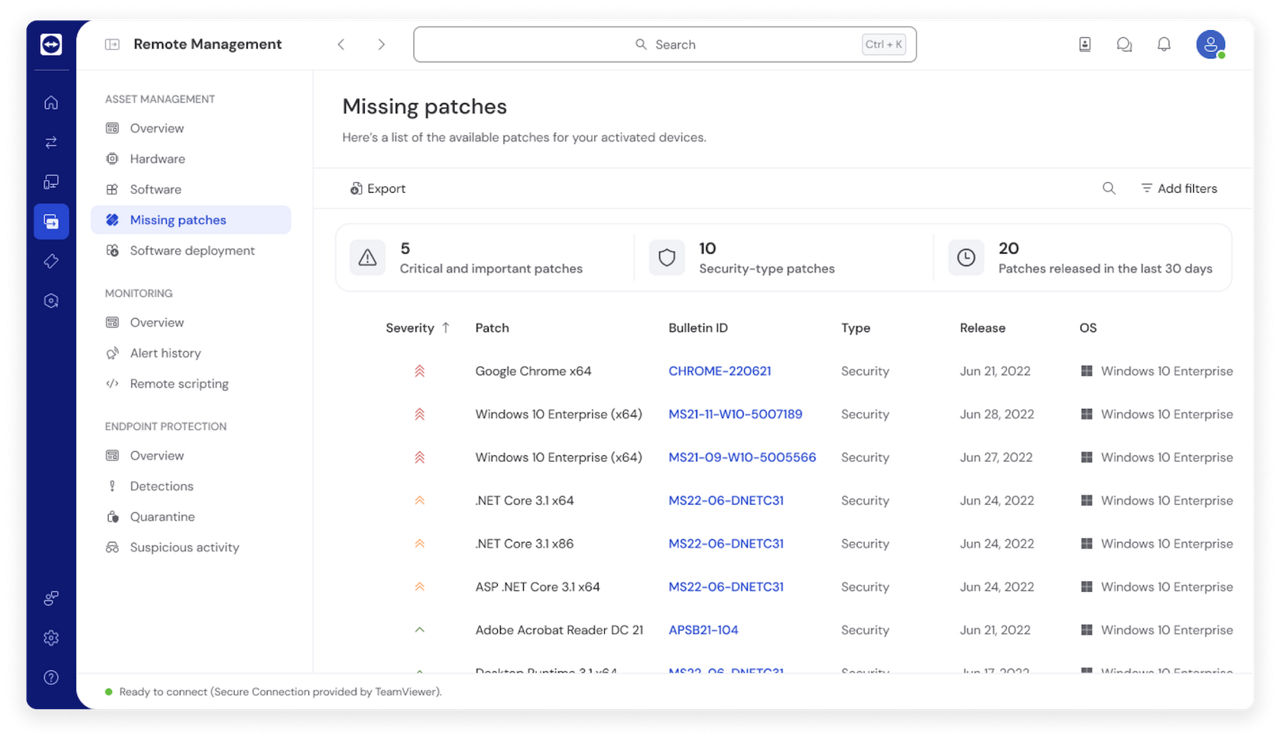Viewport: 1280px width, 741px height.
Task: Click the clock icon for recent patches
Action: [x=966, y=258]
